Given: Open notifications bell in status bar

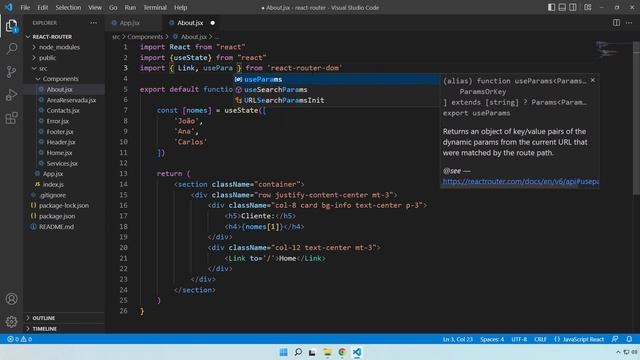Looking at the screenshot, I should point(629,339).
